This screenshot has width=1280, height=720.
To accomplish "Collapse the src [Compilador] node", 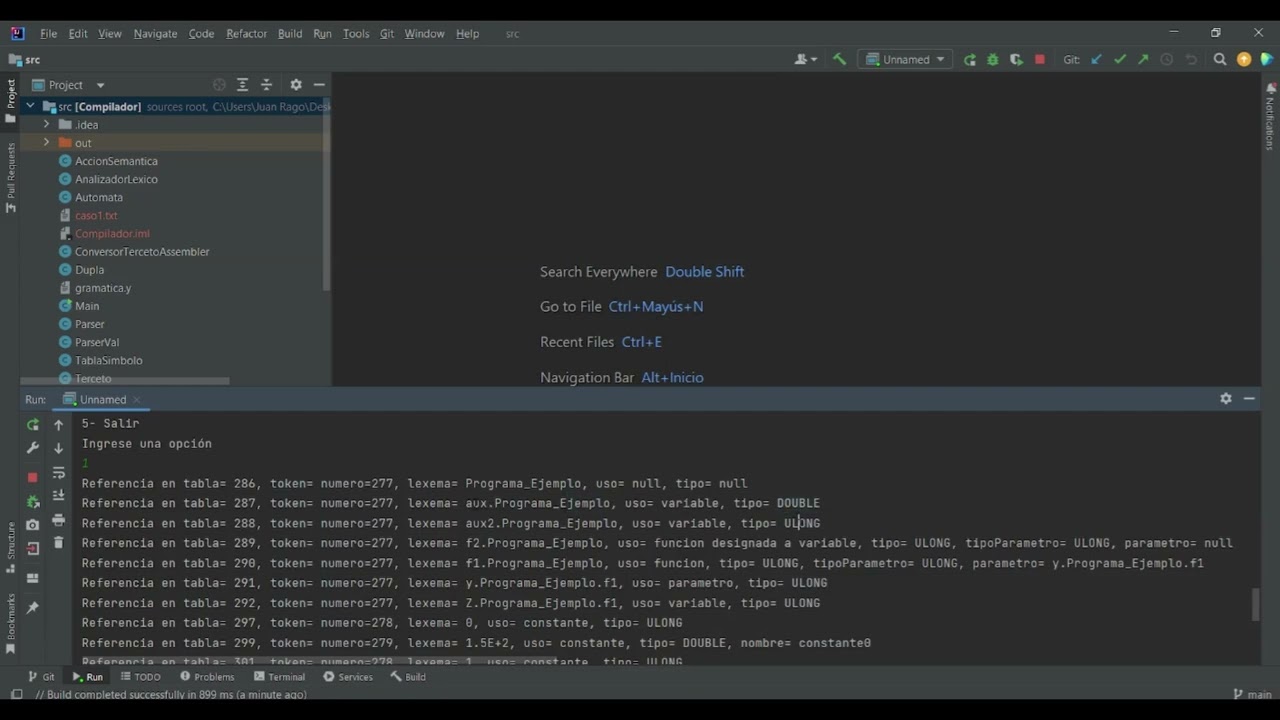I will point(29,106).
